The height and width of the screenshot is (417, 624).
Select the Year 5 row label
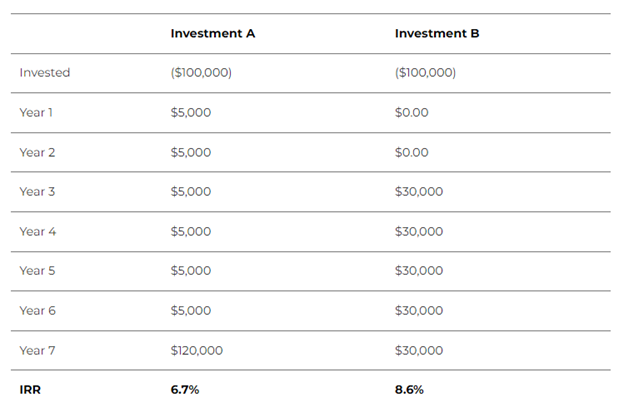pos(37,271)
